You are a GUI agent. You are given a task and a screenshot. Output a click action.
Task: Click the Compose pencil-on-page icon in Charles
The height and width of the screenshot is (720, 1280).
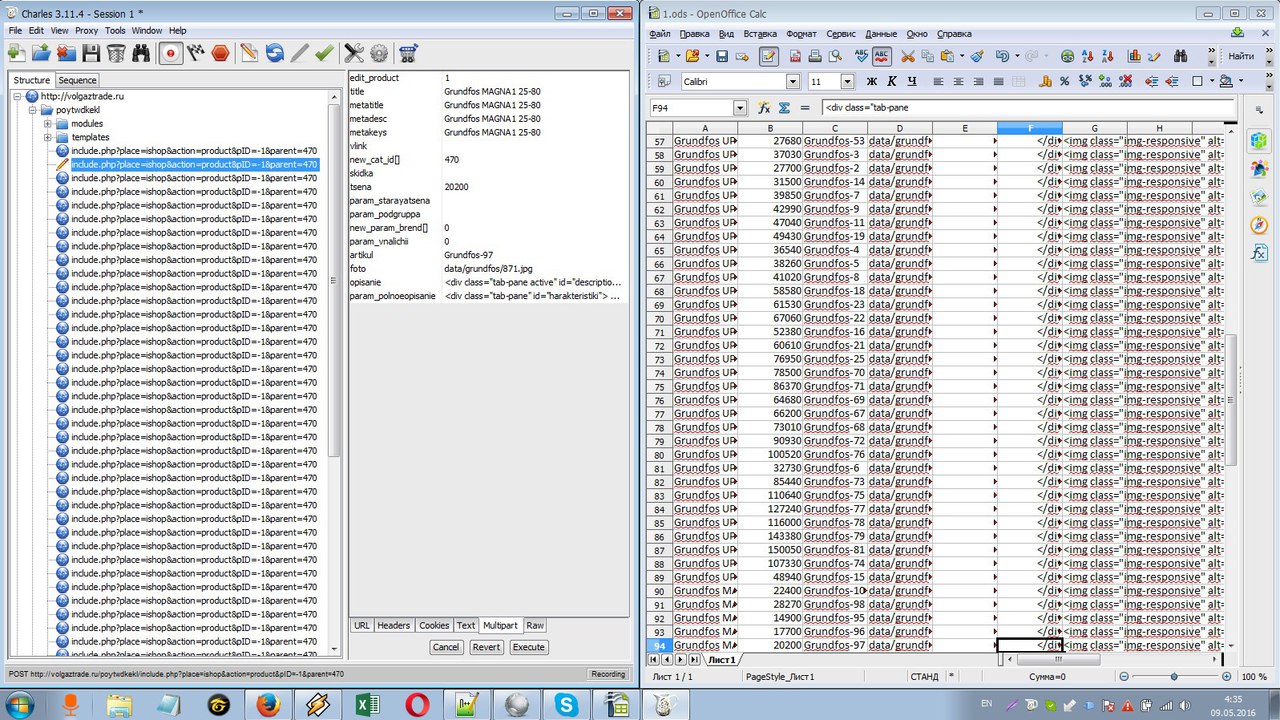coord(249,53)
